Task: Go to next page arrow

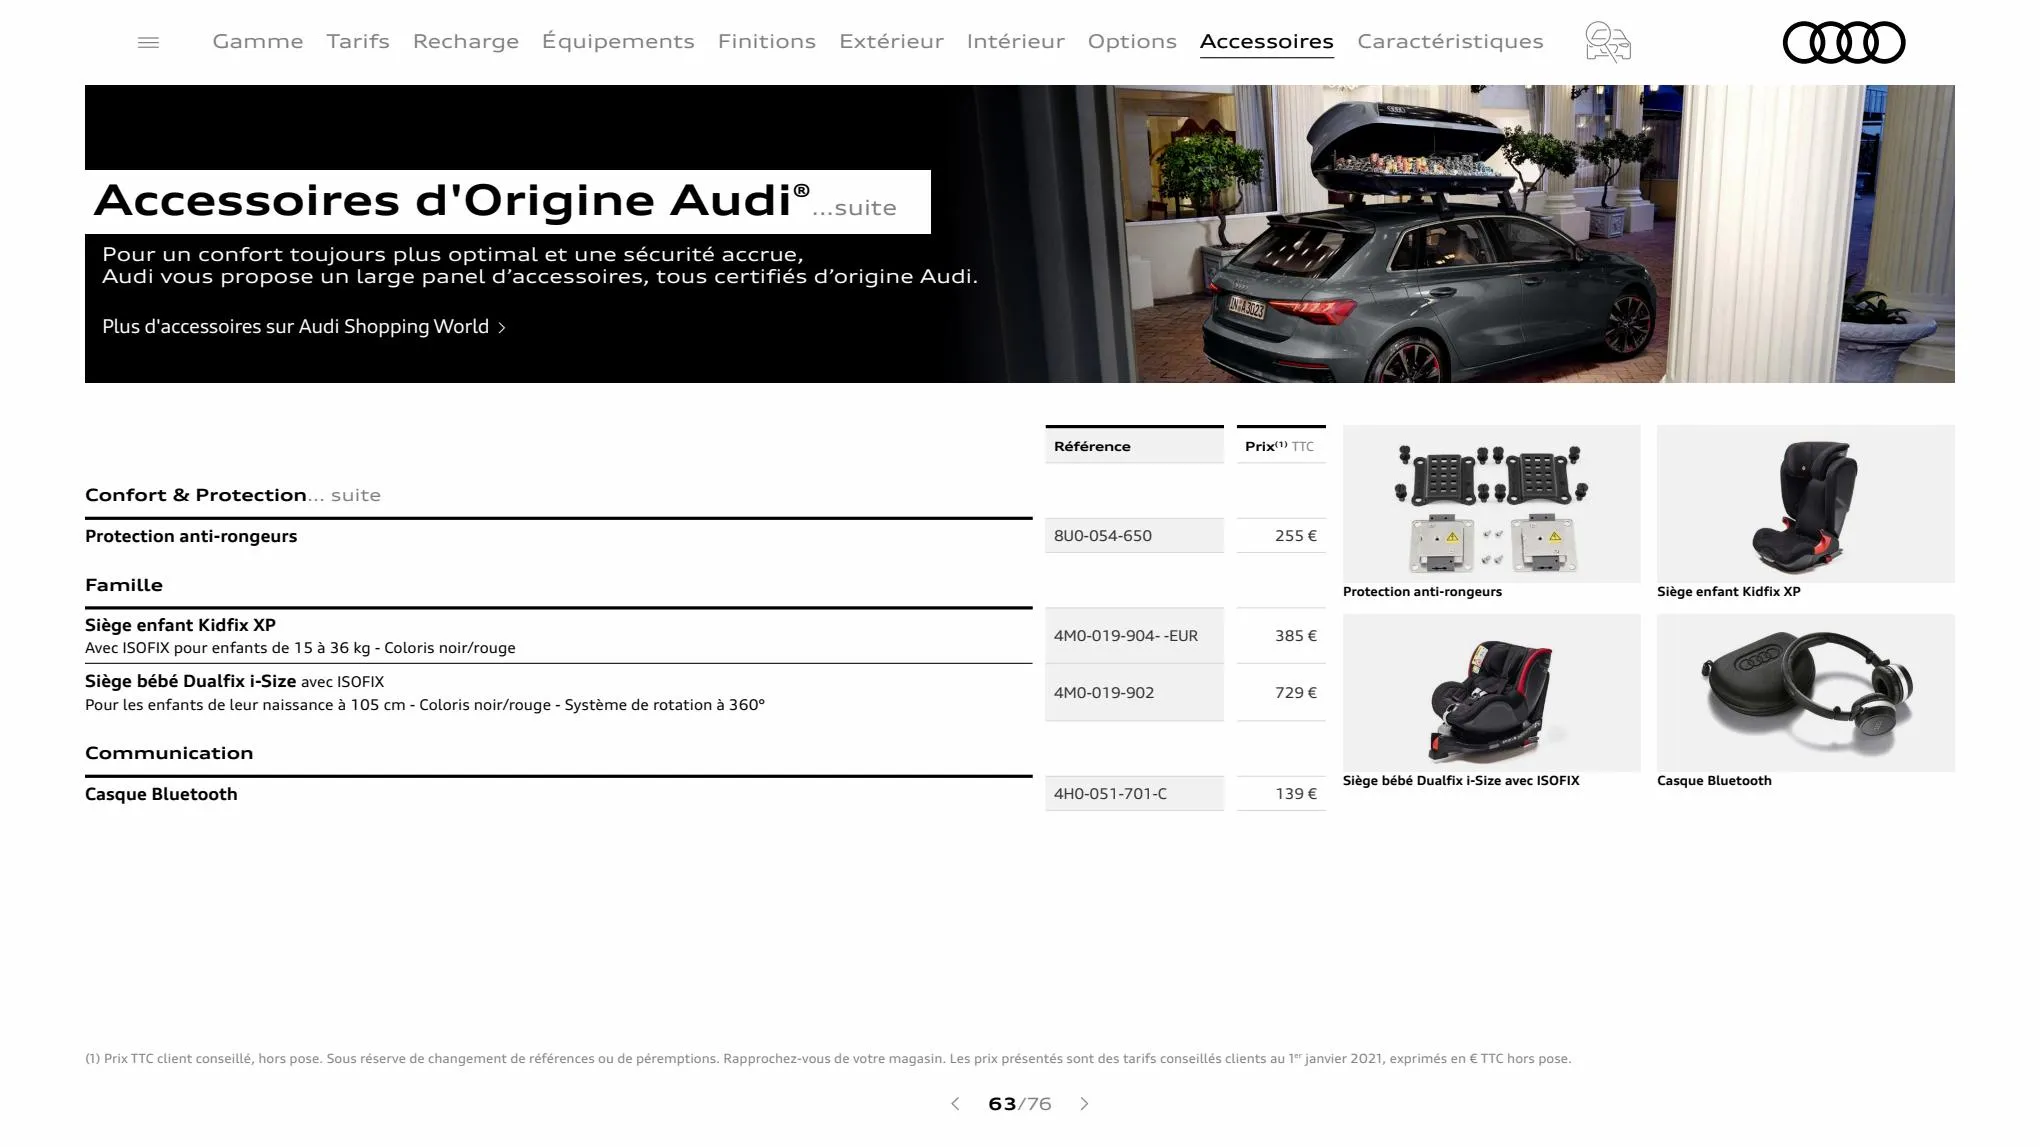Action: click(1084, 1104)
